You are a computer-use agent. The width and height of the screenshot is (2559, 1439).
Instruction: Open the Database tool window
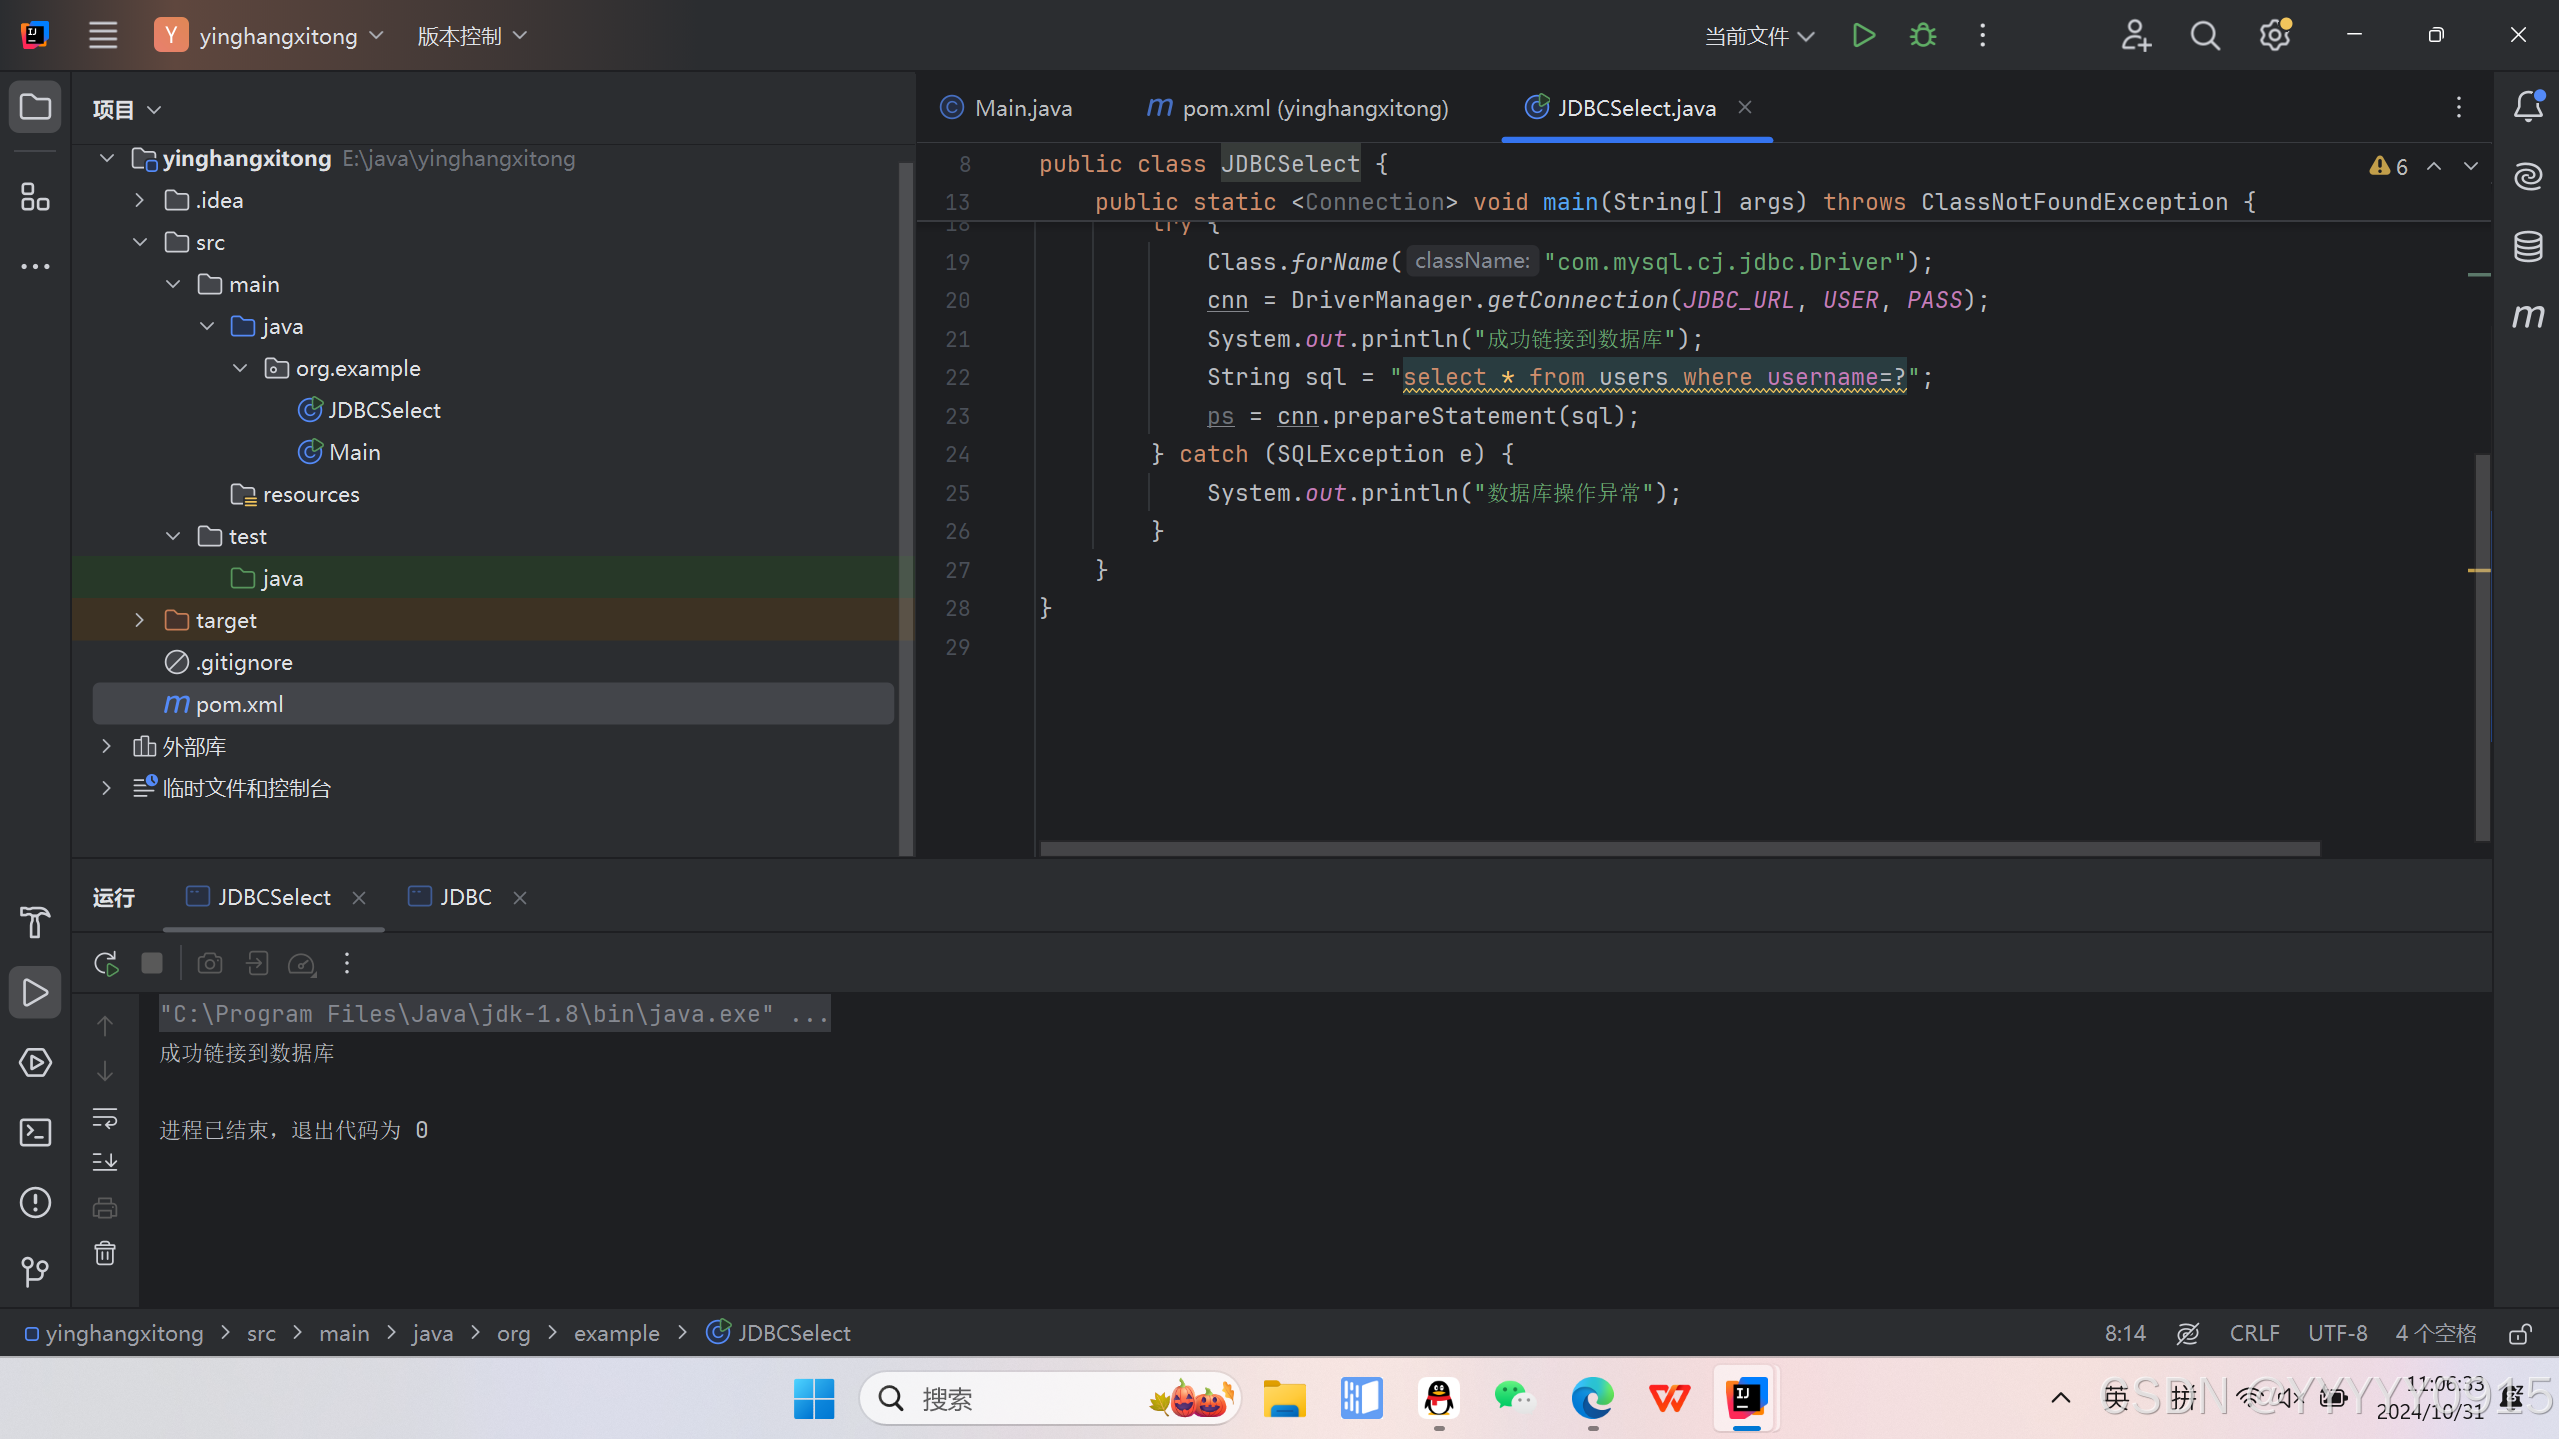(x=2527, y=246)
